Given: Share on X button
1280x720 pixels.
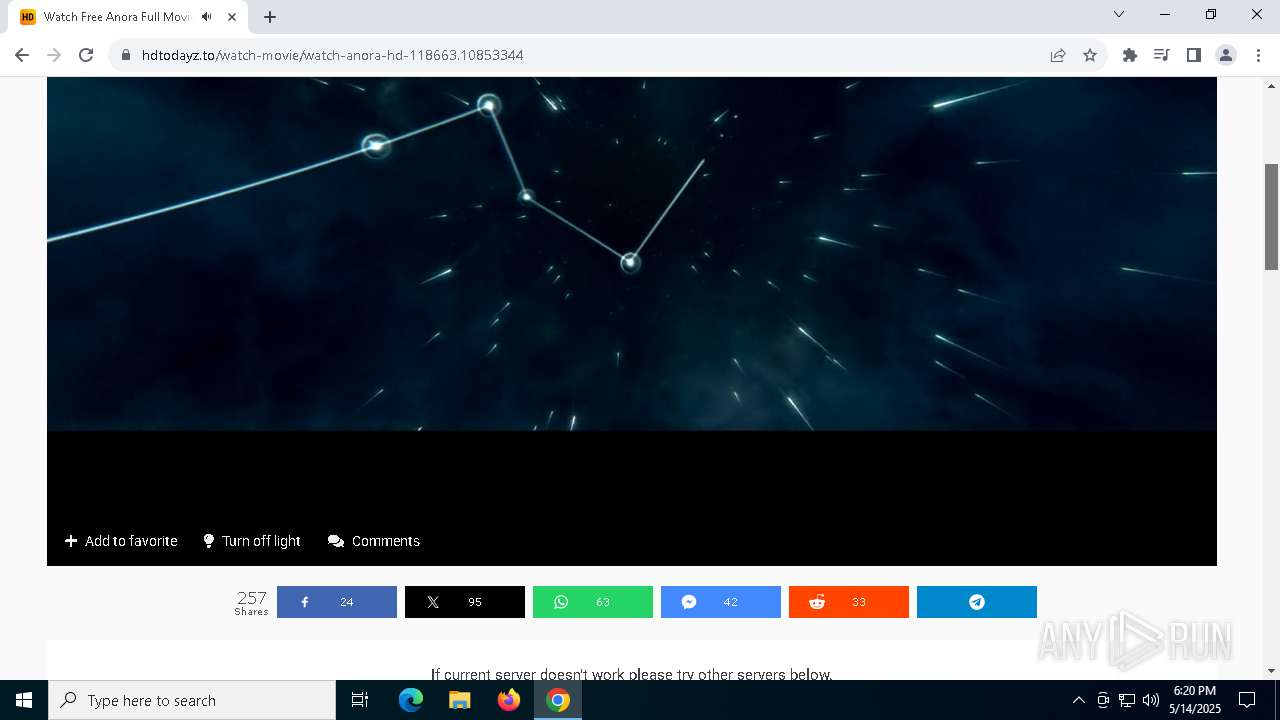Looking at the screenshot, I should pos(465,602).
